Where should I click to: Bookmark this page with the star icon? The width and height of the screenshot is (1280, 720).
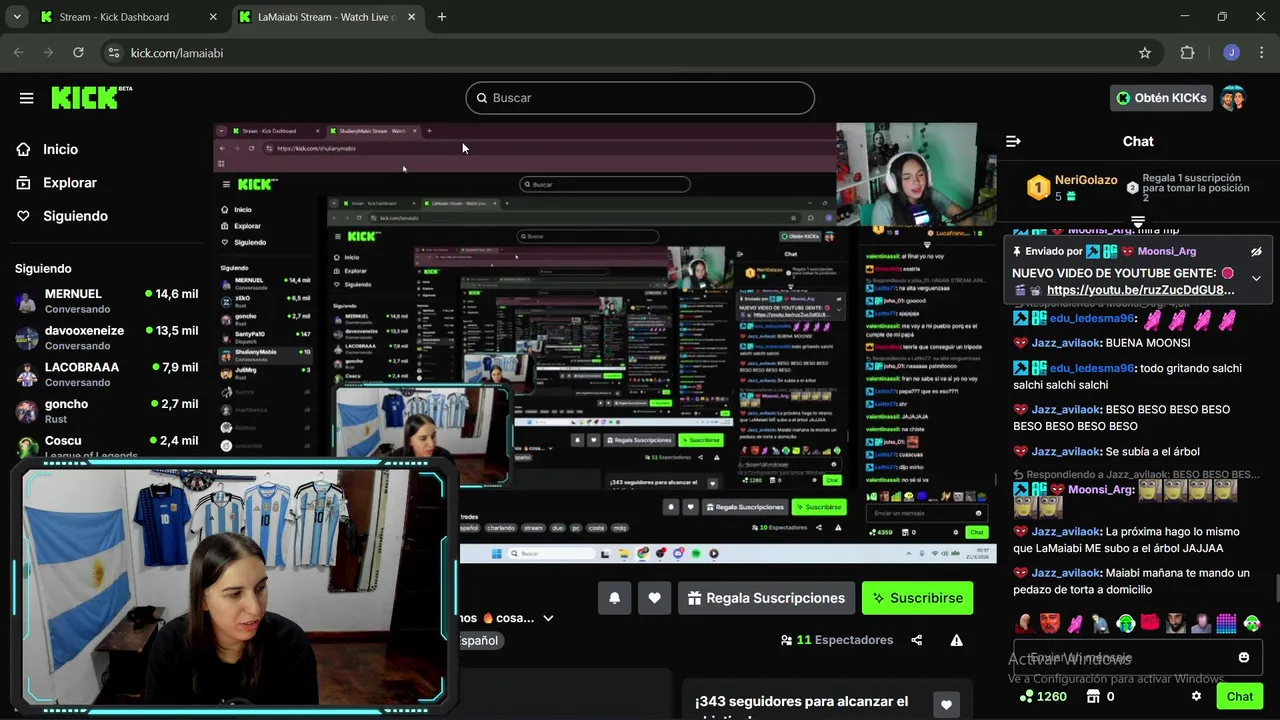coord(1145,53)
